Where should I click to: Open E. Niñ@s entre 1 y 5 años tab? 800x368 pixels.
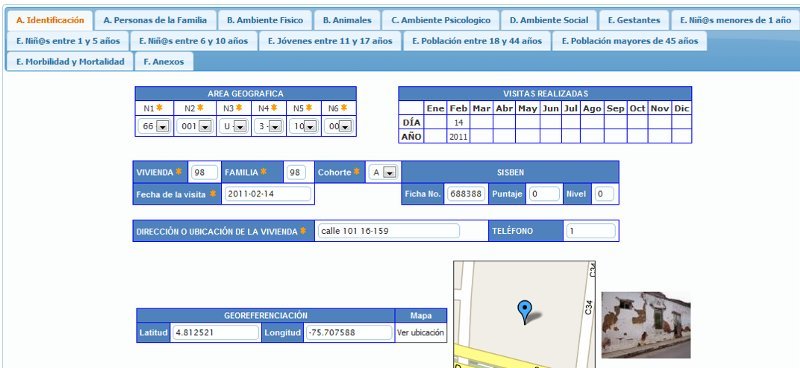point(67,41)
